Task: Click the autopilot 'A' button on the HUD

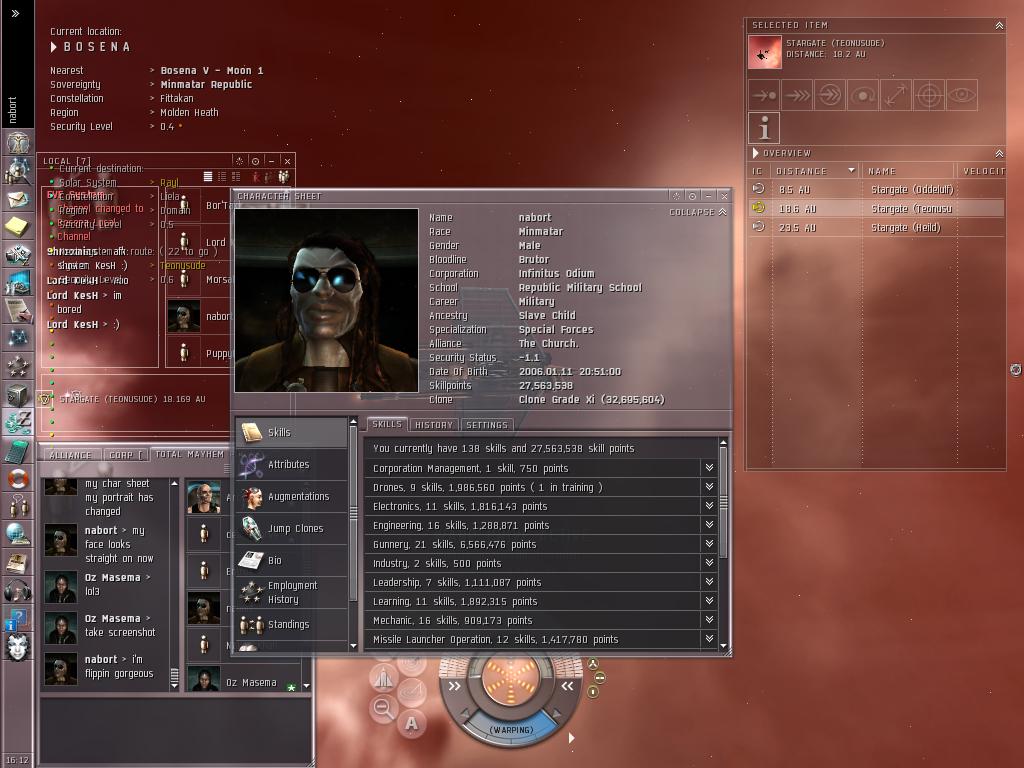Action: click(x=411, y=724)
